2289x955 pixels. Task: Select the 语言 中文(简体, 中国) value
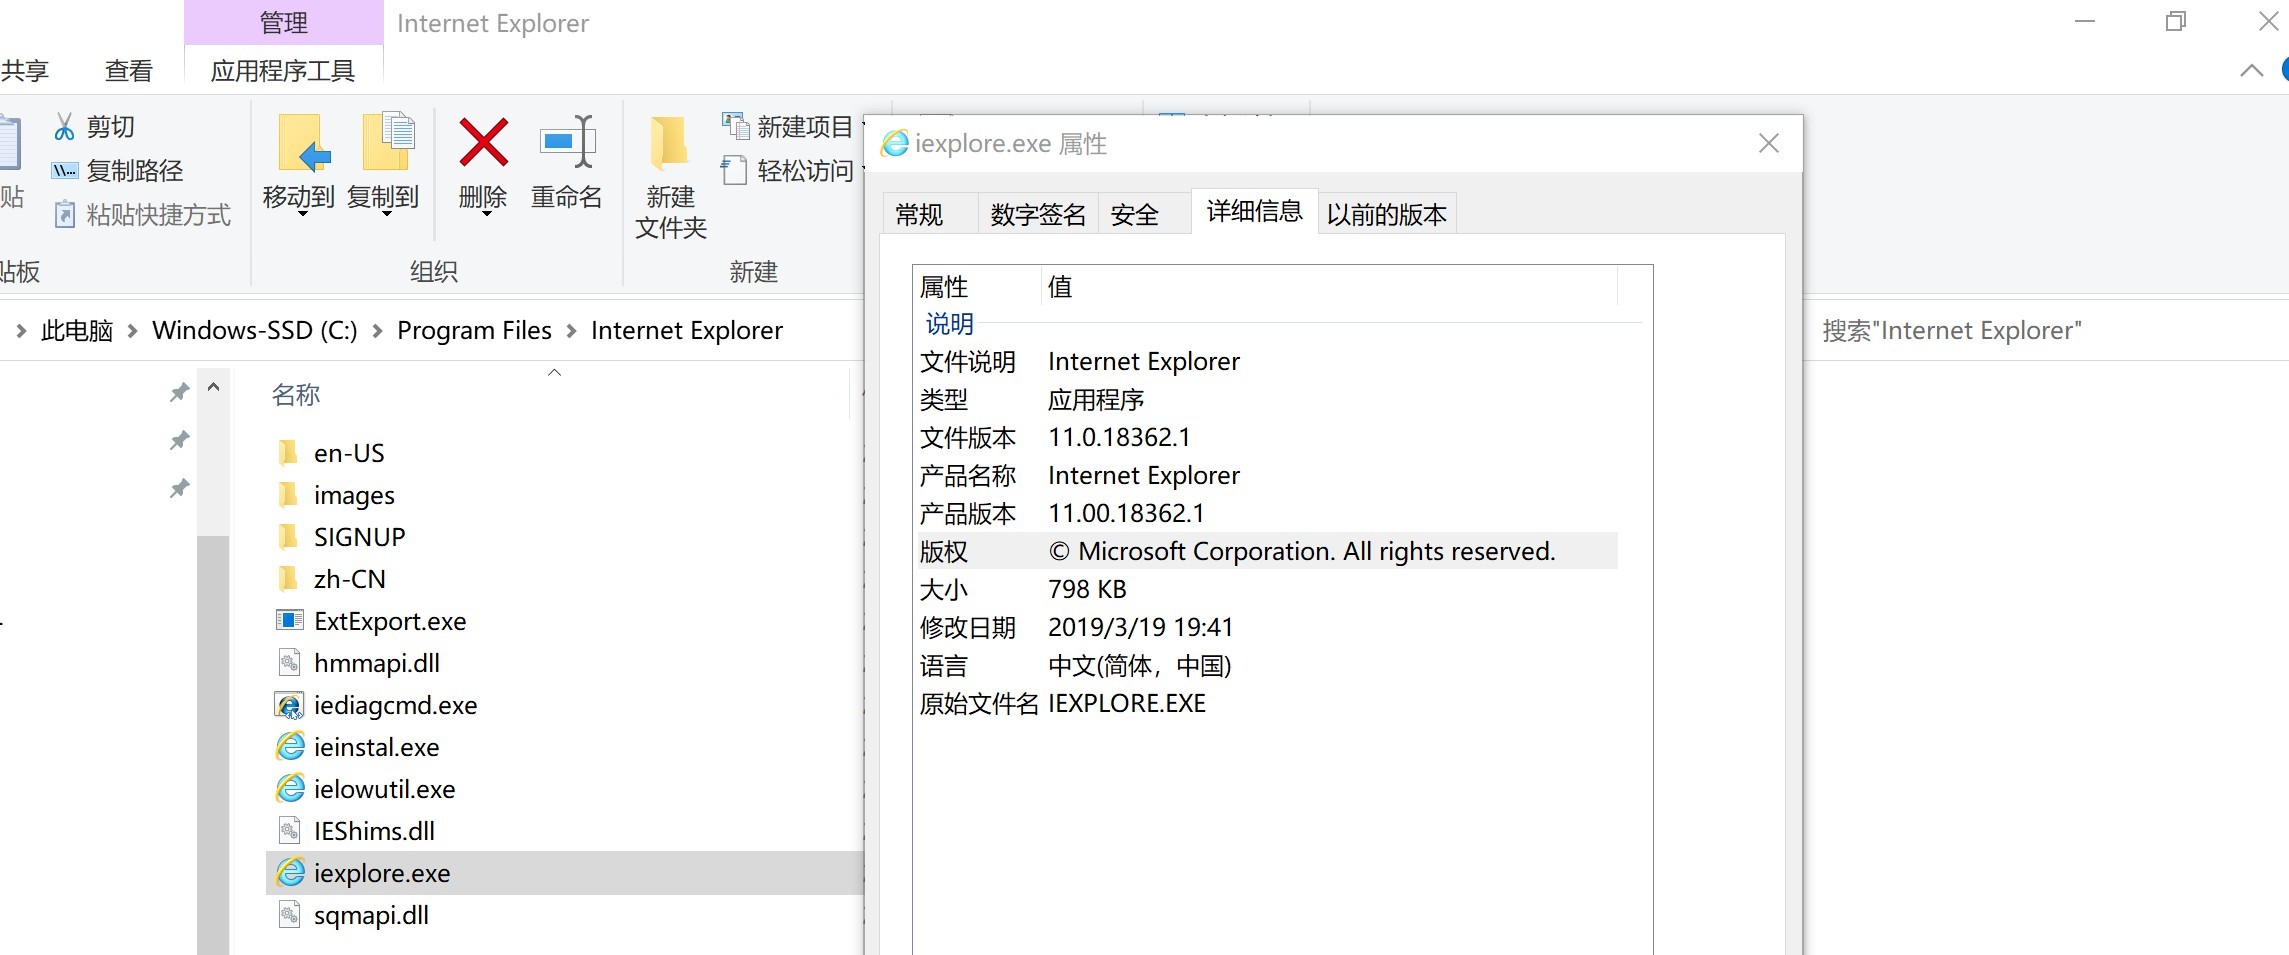click(x=1140, y=666)
